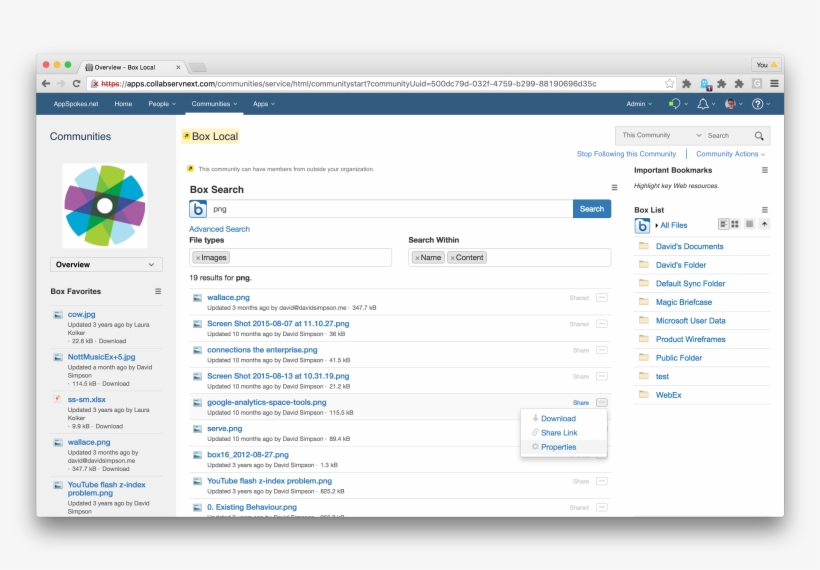The width and height of the screenshot is (820, 570).
Task: Click the upload arrow icon in Box List
Action: (x=764, y=224)
